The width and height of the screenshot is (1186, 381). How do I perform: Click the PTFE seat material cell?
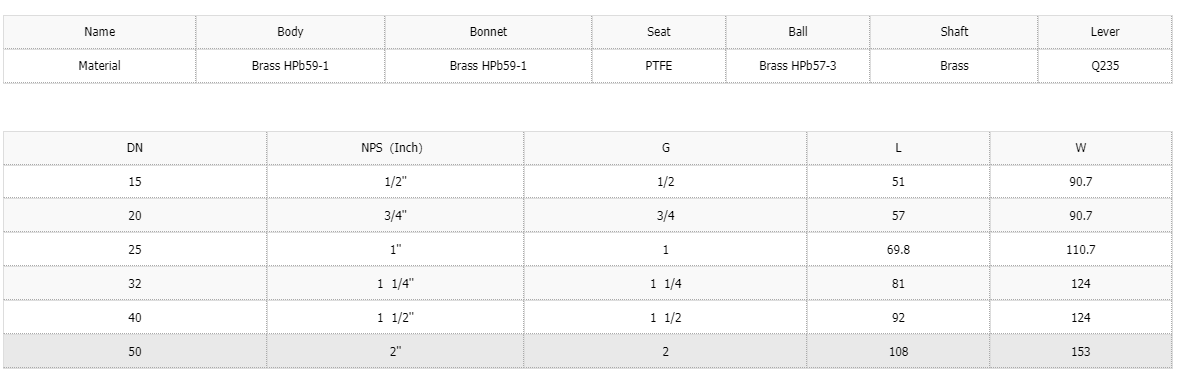(658, 66)
